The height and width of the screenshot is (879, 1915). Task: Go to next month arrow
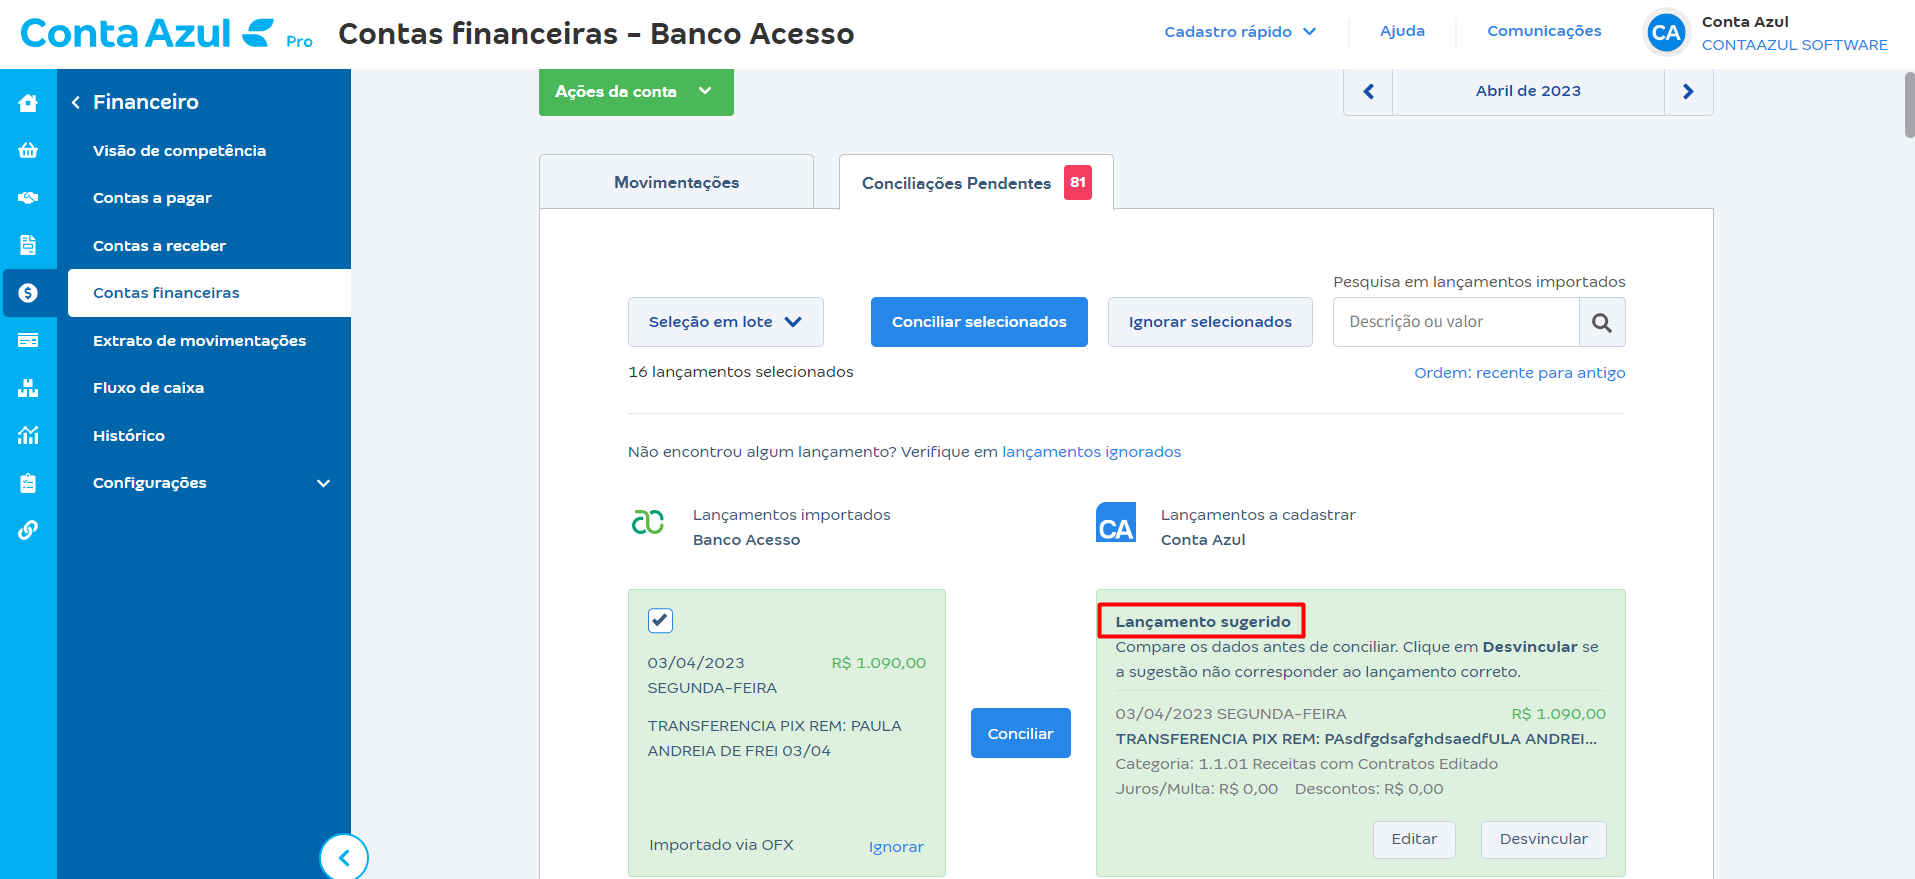[x=1688, y=92]
